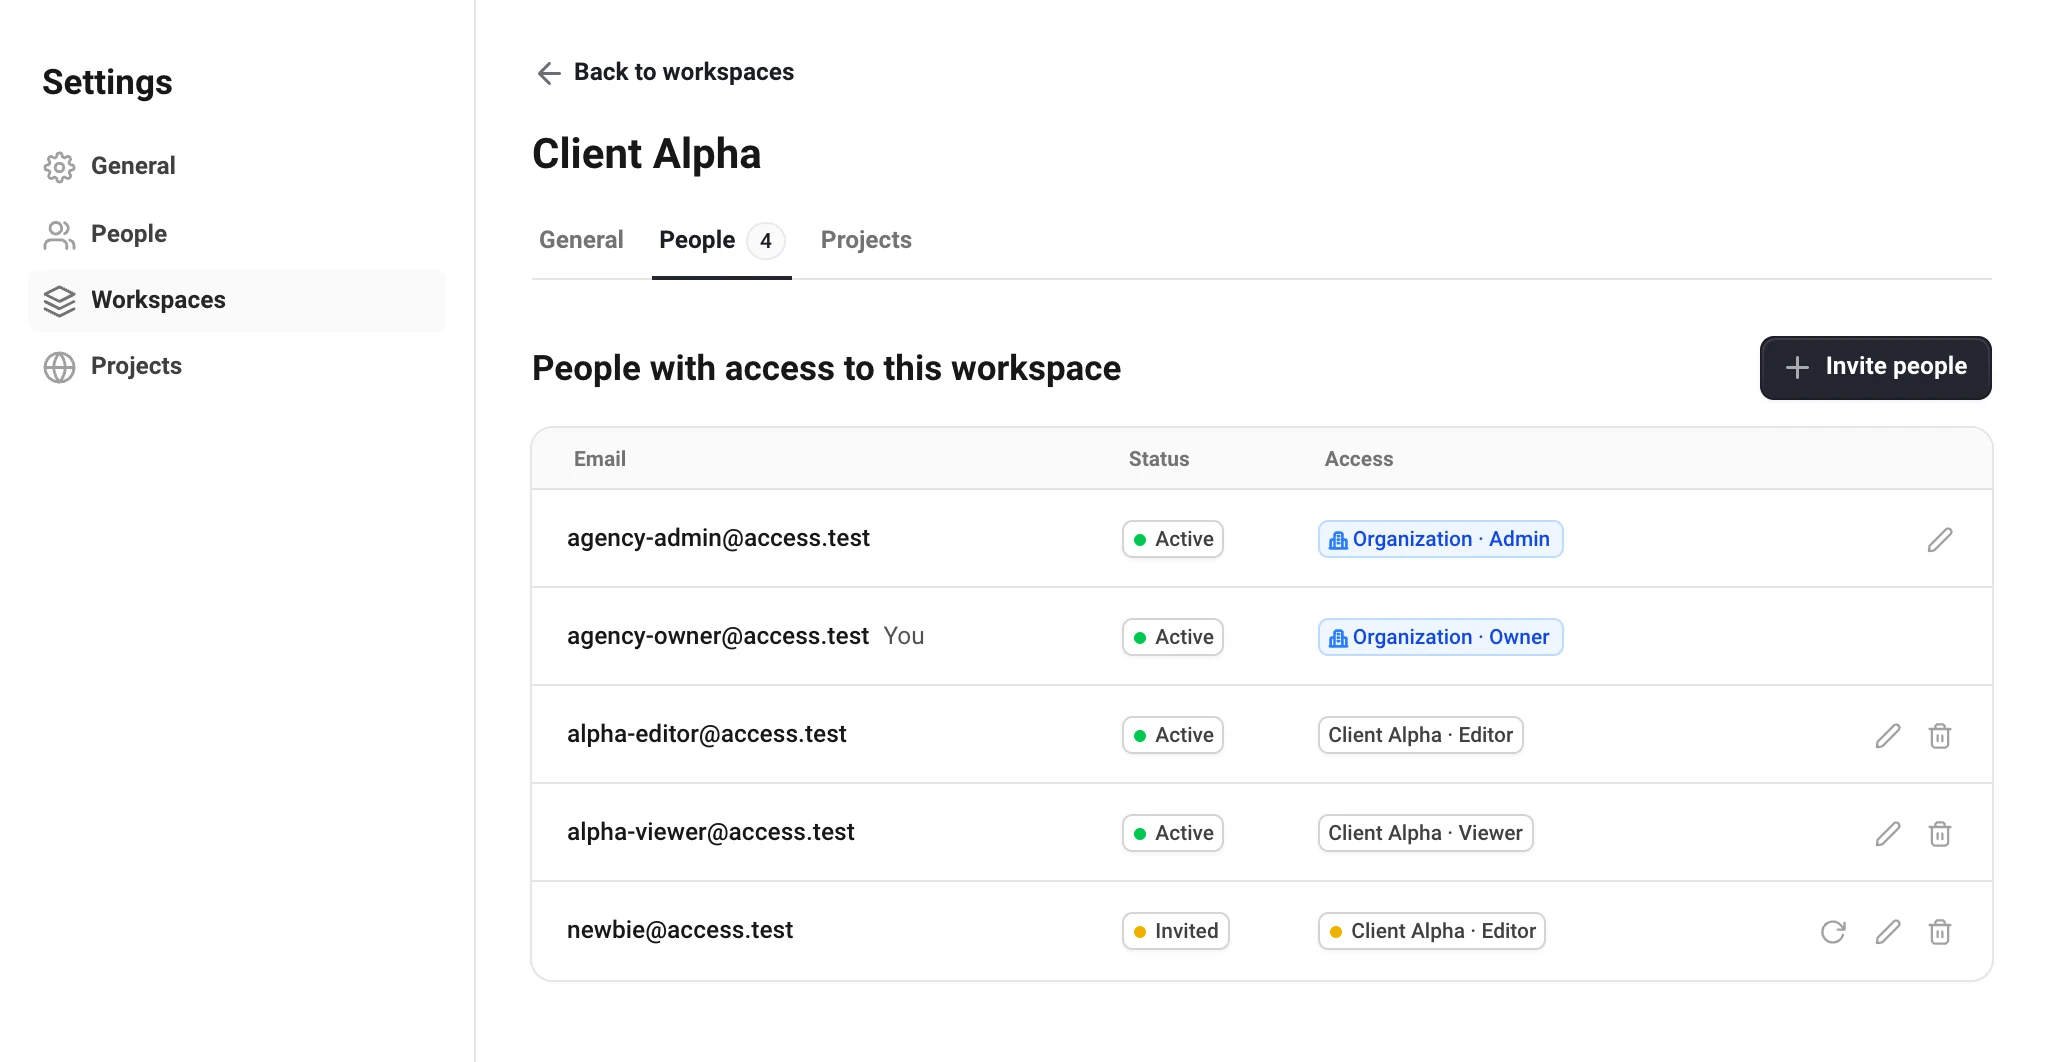Viewport: 2048px width, 1062px height.
Task: Click alpha-editor's Client Alpha · Editor badge
Action: 1420,735
